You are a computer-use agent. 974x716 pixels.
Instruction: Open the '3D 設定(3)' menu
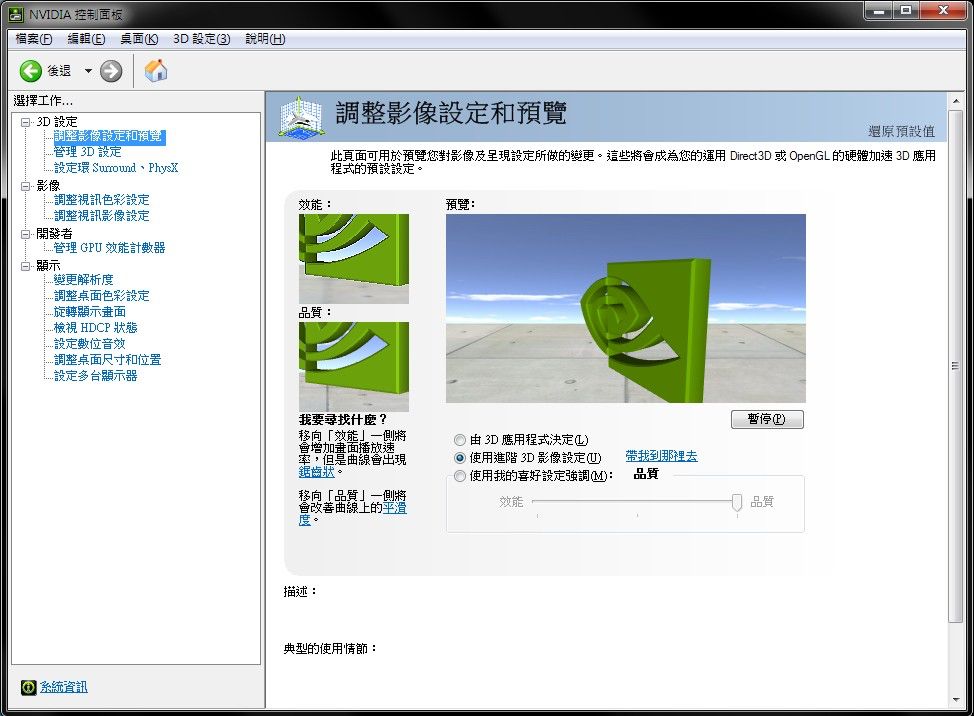[201, 39]
